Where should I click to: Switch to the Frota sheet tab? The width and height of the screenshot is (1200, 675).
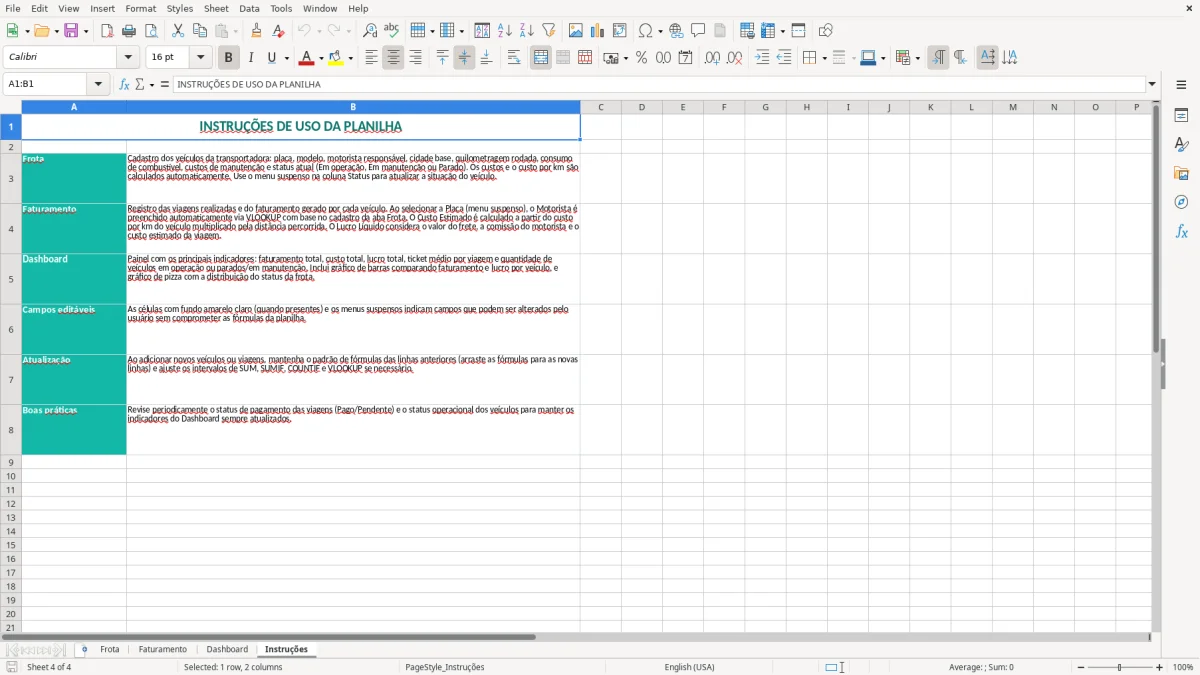click(x=110, y=649)
